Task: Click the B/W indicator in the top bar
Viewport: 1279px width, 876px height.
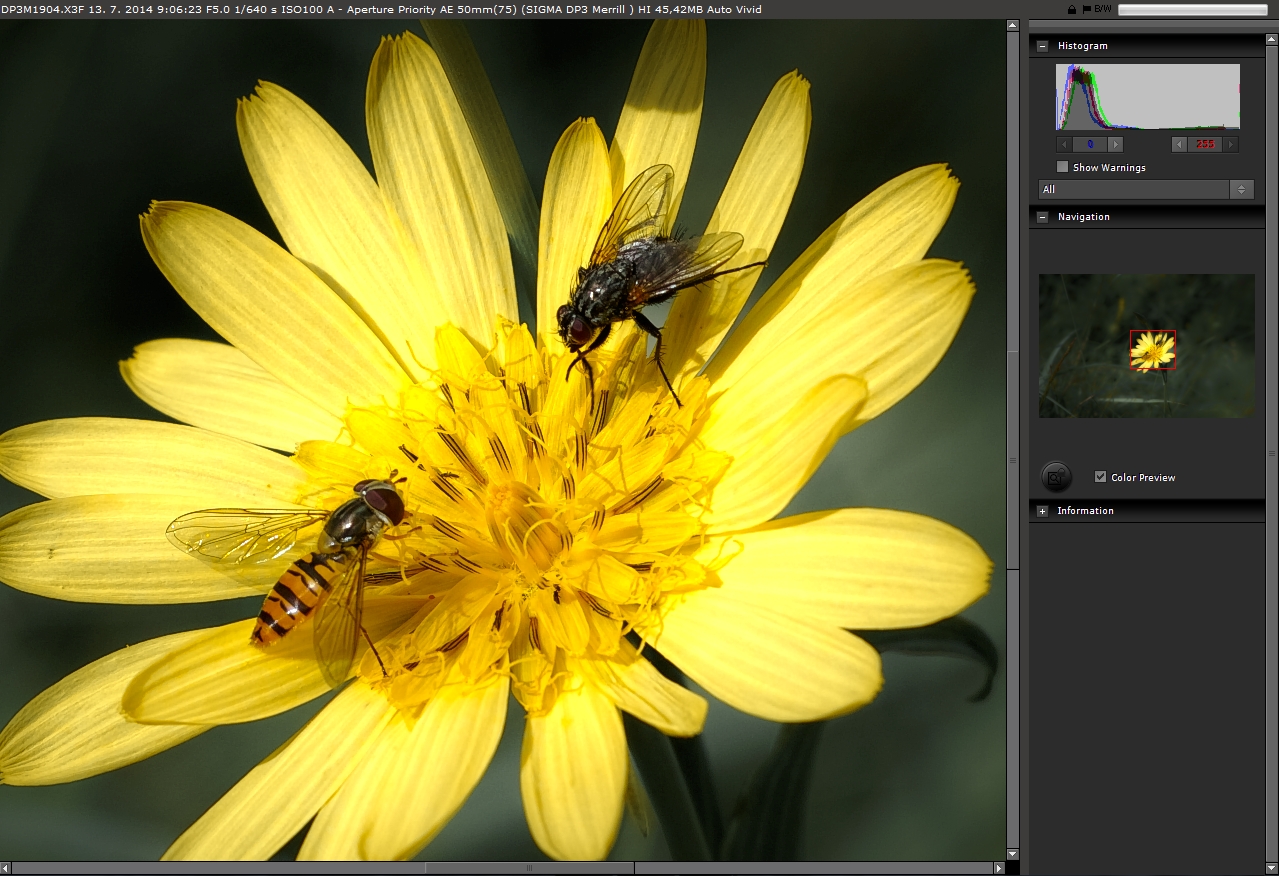Action: point(1102,9)
